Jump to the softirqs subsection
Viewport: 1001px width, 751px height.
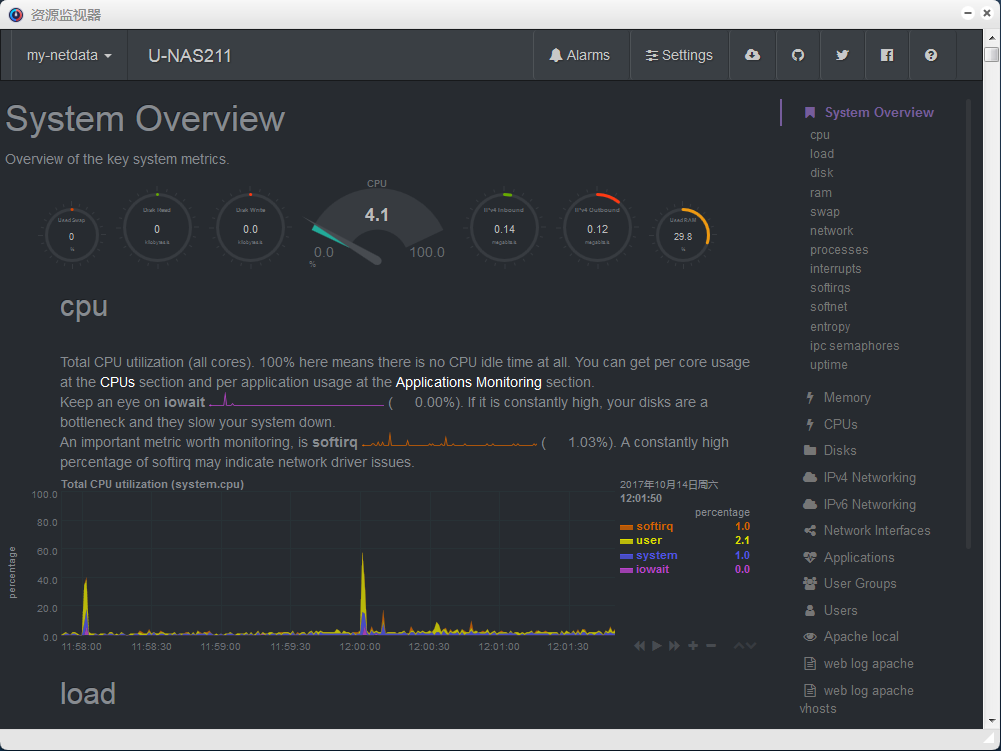tap(830, 287)
